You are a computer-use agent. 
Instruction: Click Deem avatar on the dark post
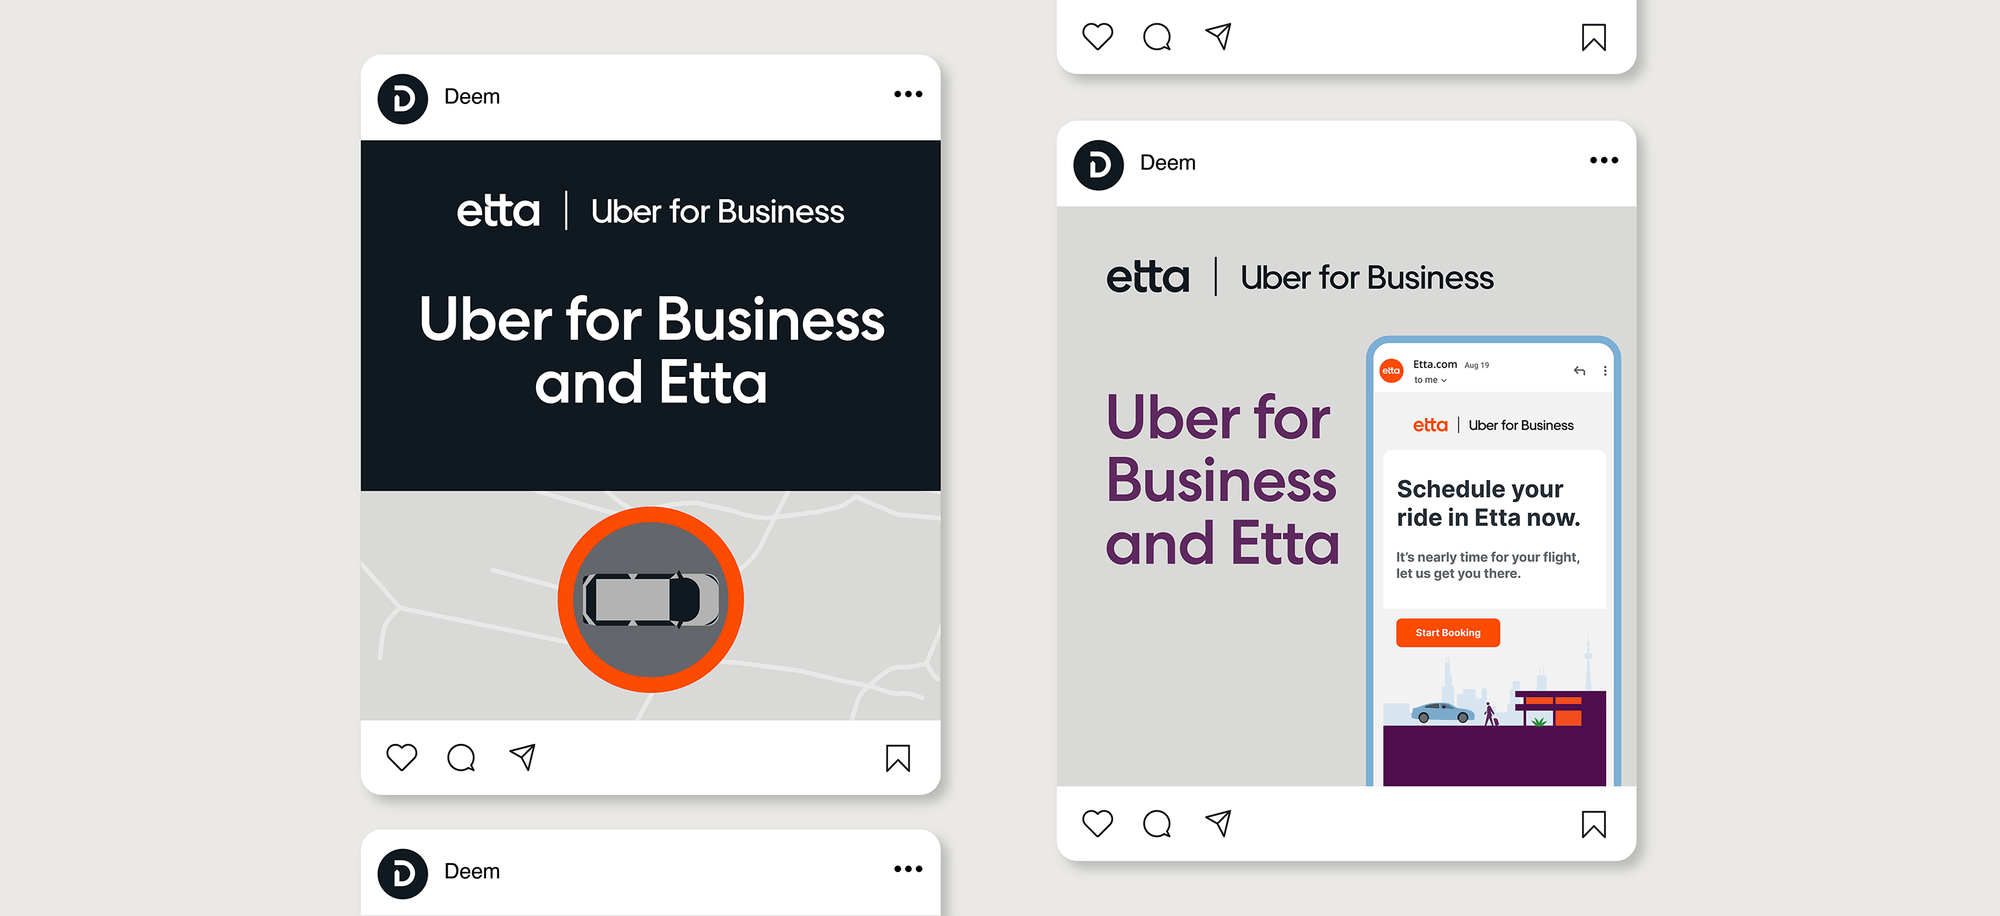click(403, 99)
